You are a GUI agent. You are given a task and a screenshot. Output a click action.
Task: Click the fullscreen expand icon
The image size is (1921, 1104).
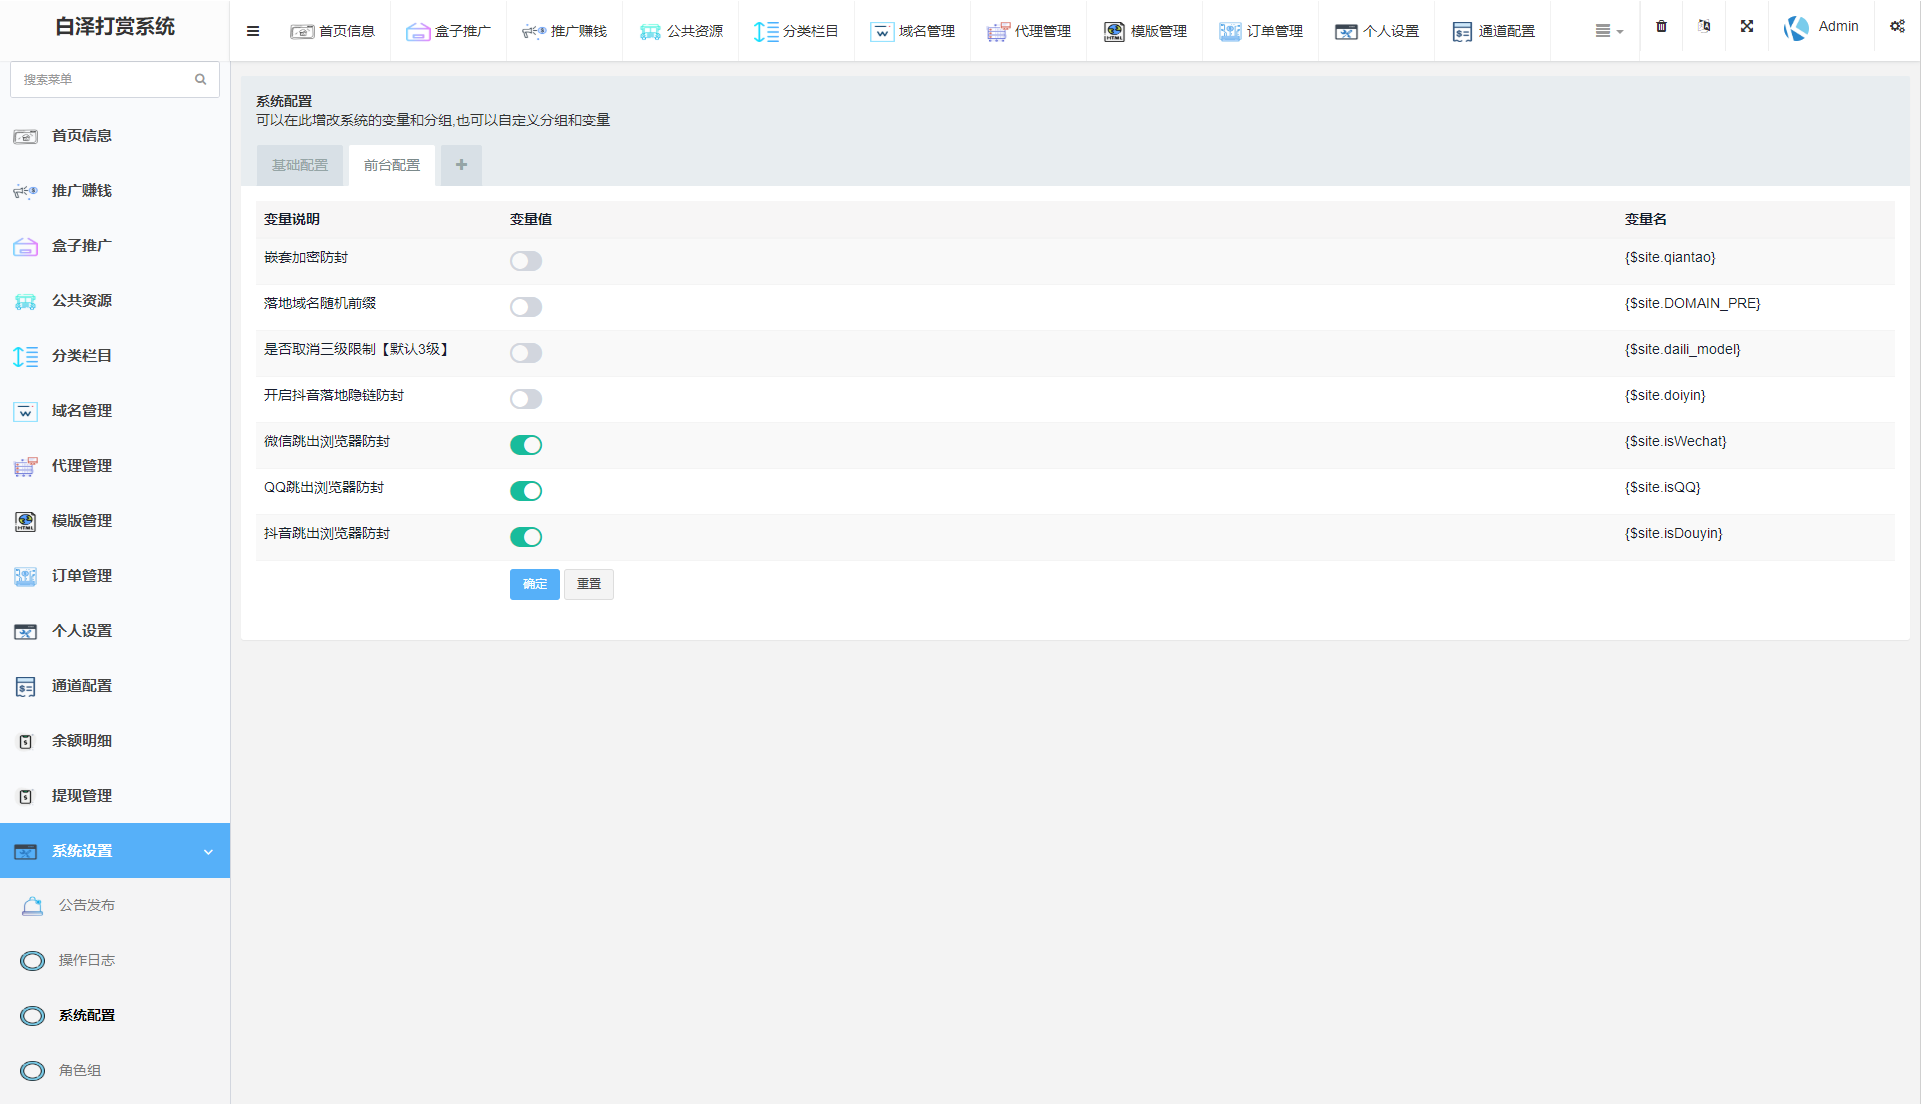pos(1746,27)
